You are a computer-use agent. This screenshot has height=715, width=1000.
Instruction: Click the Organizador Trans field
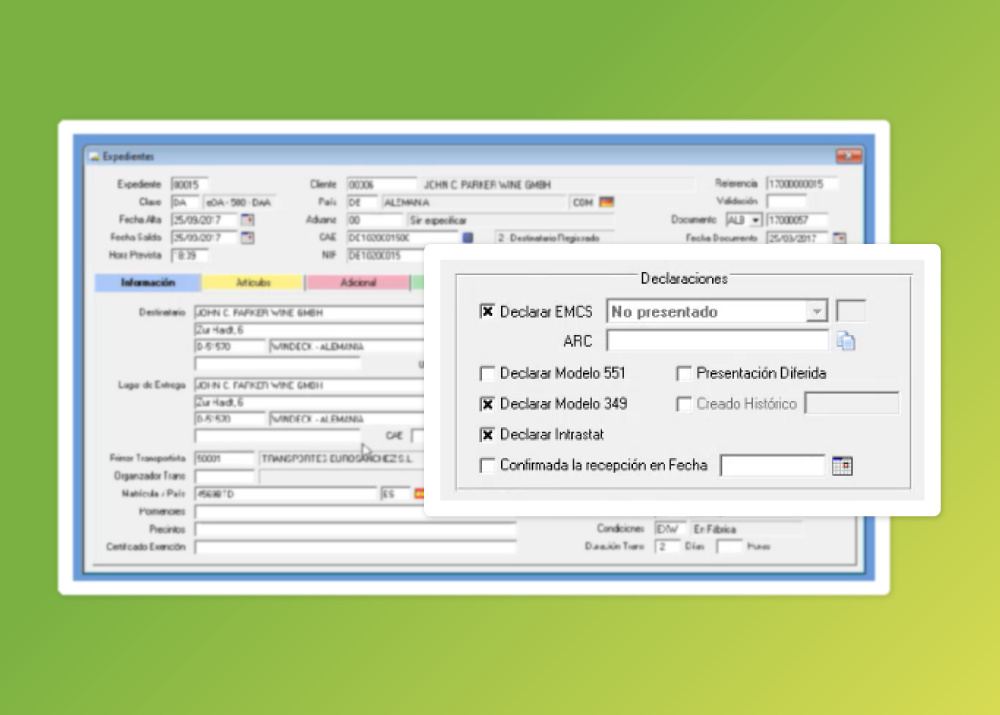pyautogui.click(x=224, y=476)
